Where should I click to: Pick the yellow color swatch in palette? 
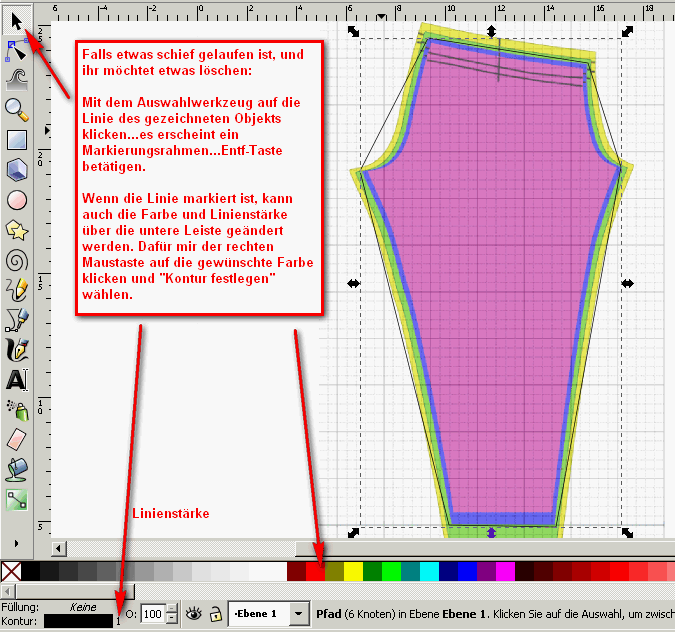click(x=352, y=571)
